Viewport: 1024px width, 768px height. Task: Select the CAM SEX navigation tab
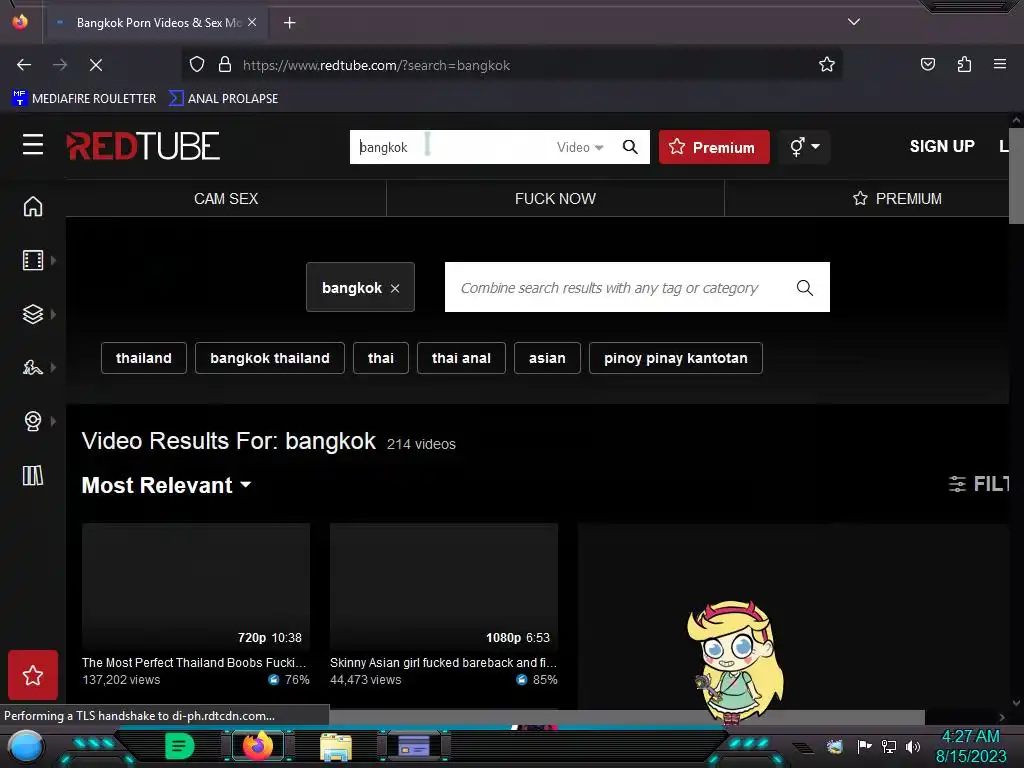point(226,199)
